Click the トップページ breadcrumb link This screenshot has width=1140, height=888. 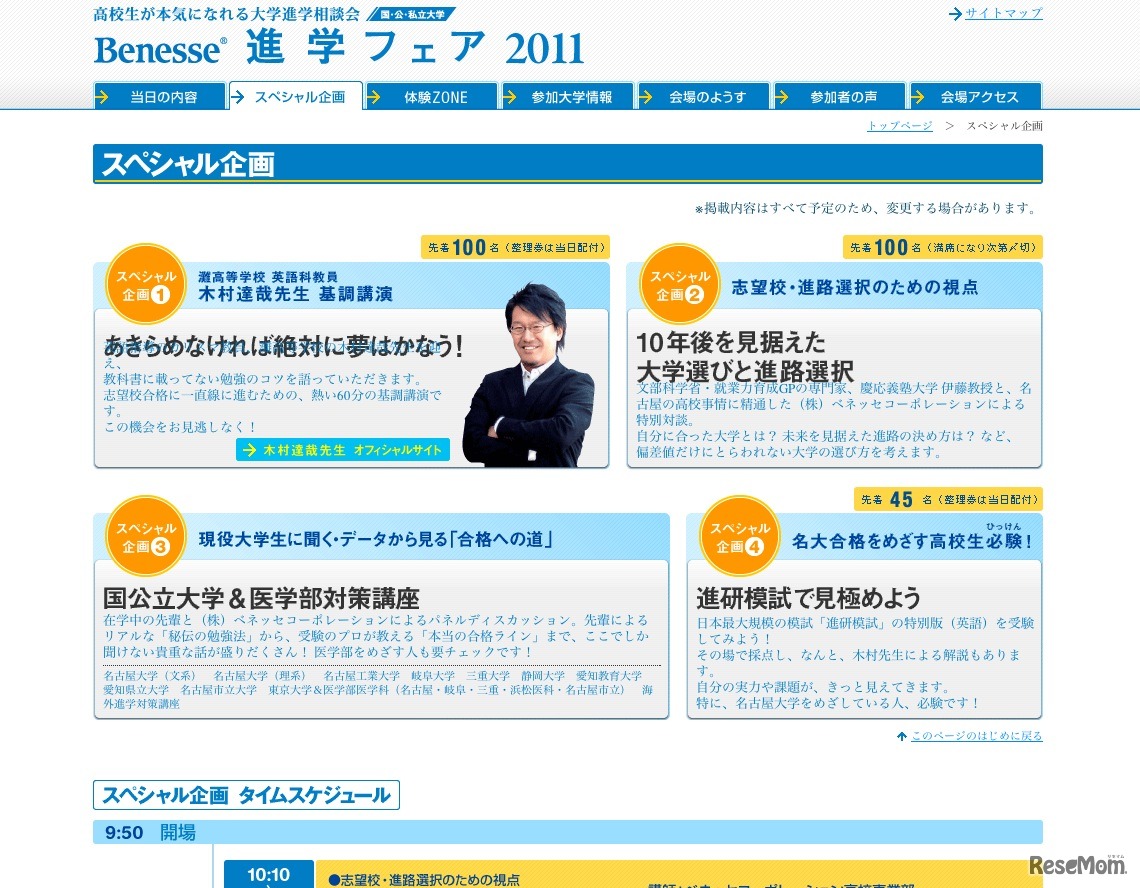point(899,126)
